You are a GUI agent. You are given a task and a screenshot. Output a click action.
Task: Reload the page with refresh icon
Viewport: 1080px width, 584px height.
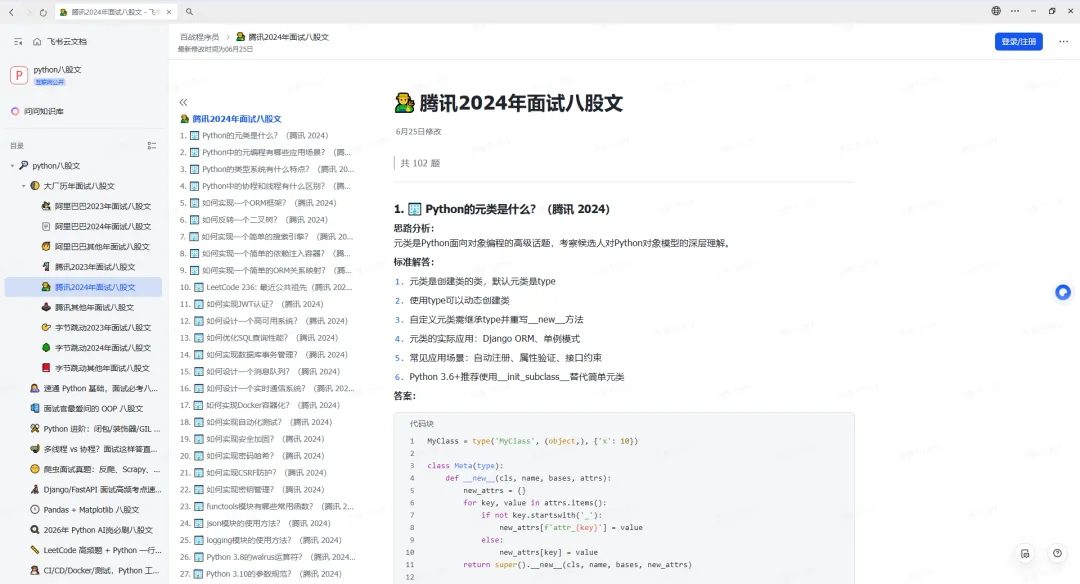(x=43, y=12)
